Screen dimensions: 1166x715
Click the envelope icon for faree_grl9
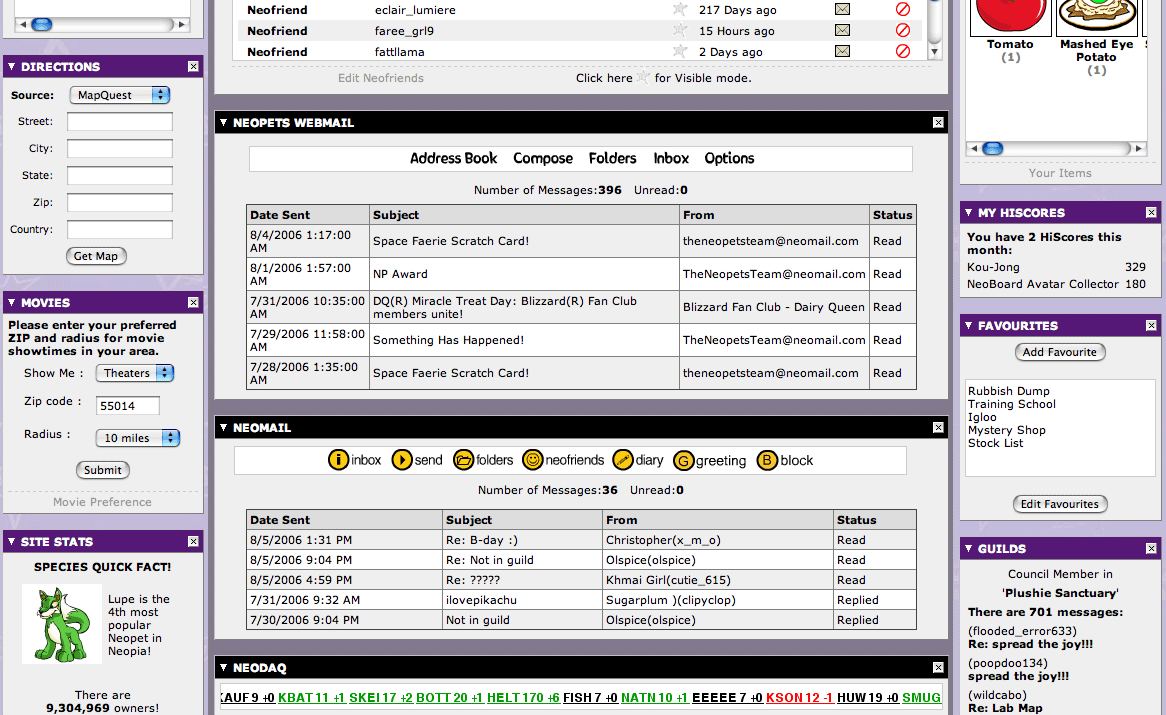[x=842, y=30]
